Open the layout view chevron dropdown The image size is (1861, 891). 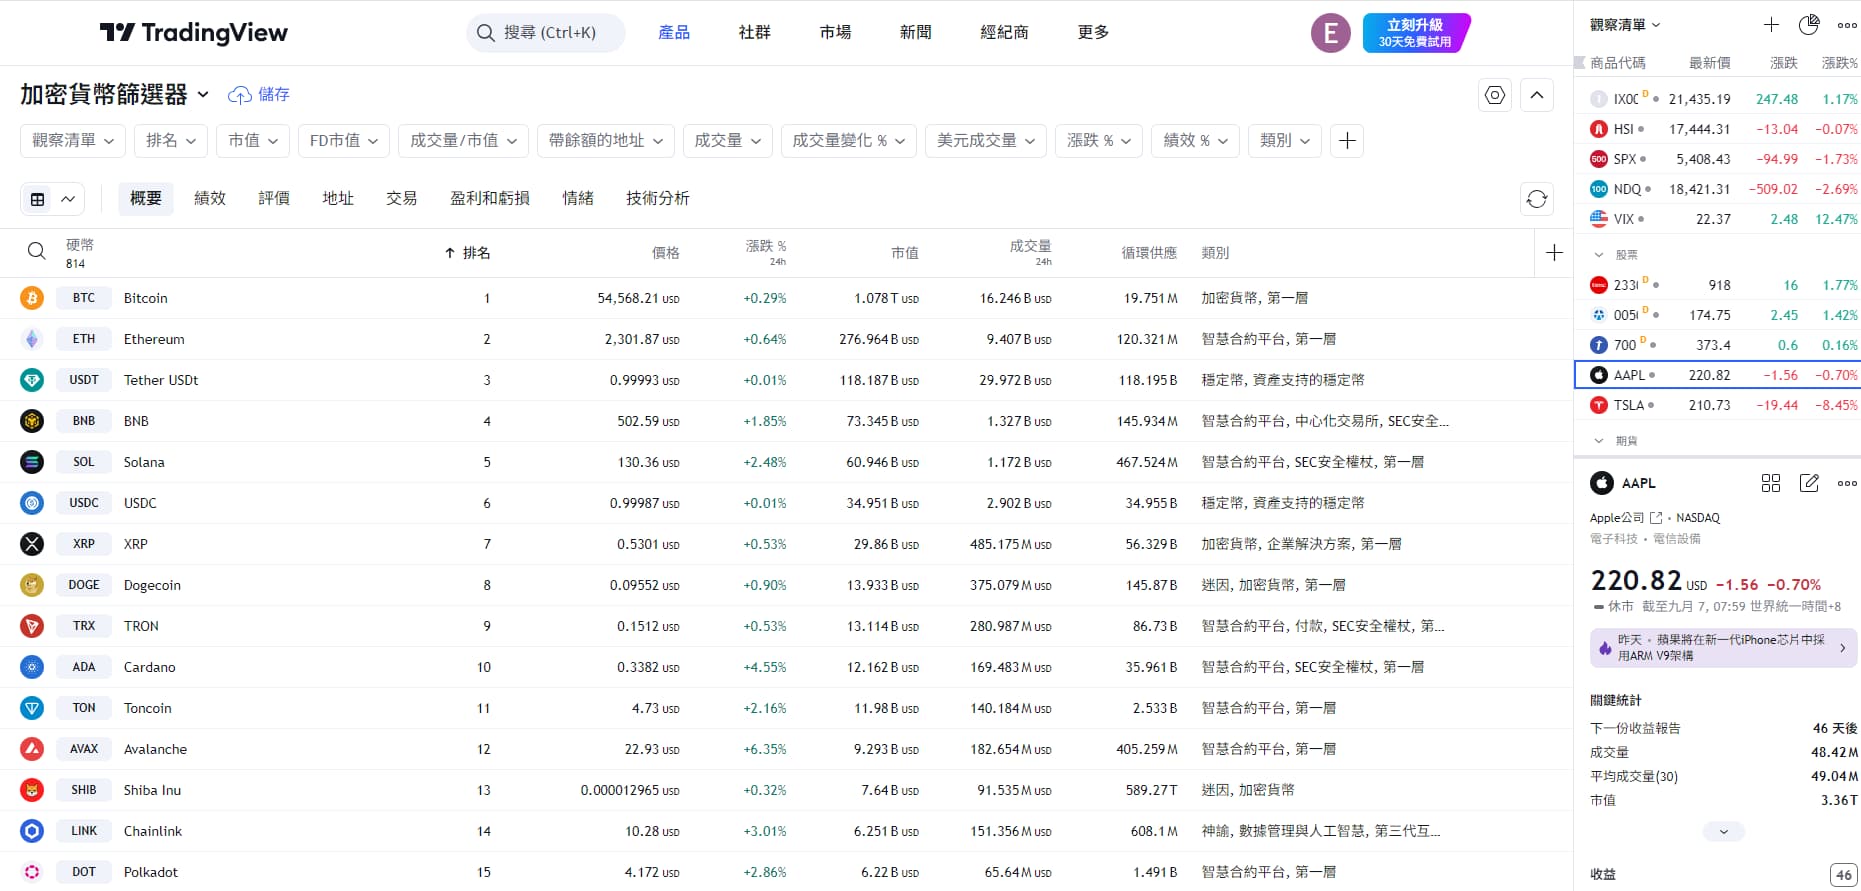pos(68,199)
